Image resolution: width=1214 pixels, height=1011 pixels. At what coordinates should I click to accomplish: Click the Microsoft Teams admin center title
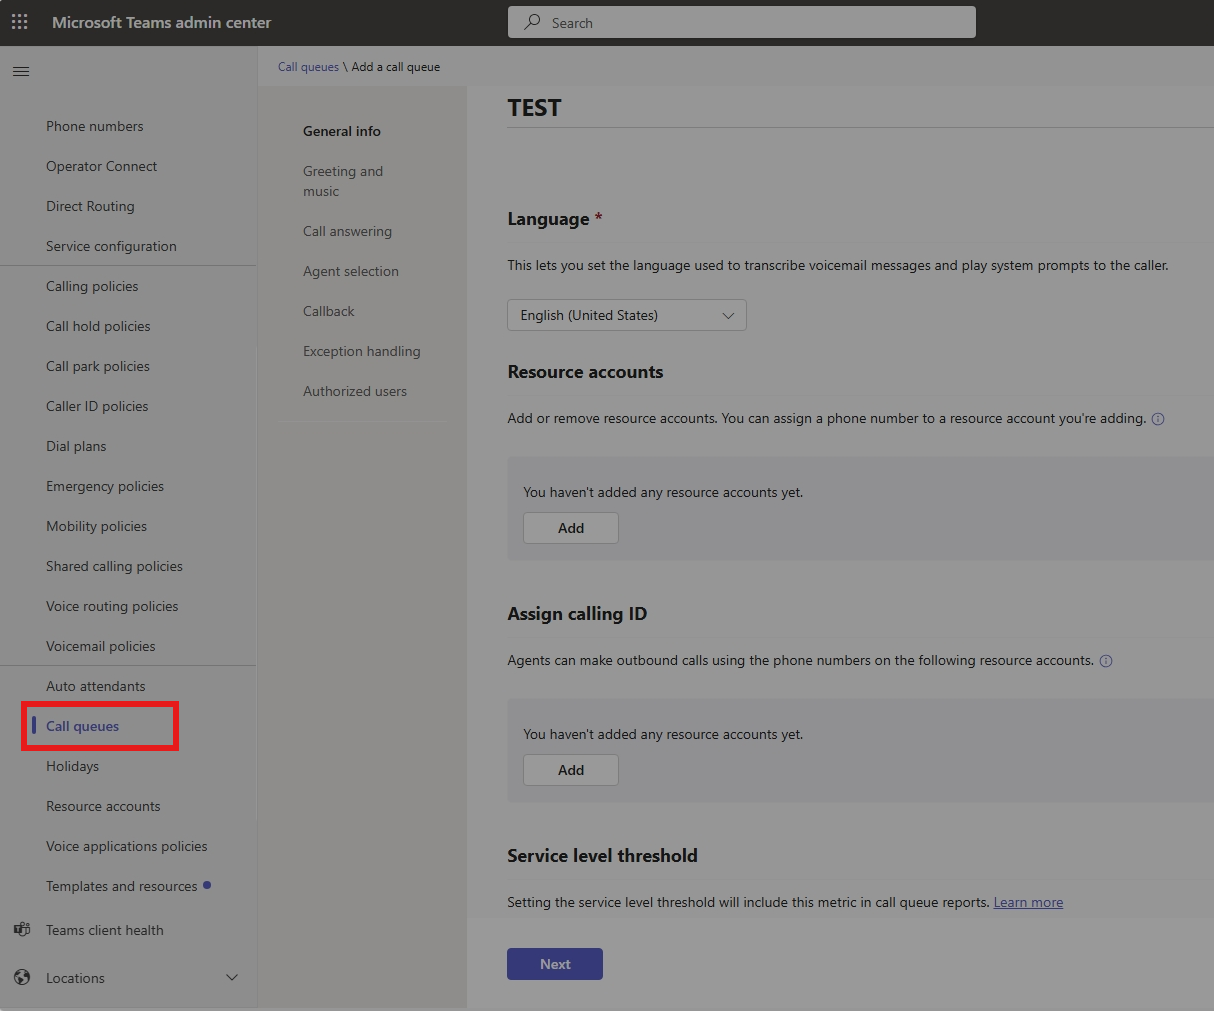161,22
